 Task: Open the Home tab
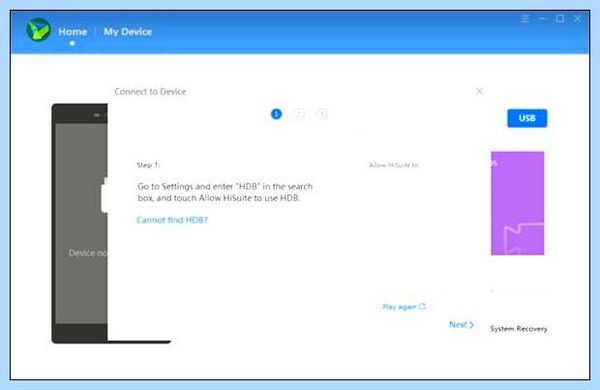pyautogui.click(x=73, y=32)
